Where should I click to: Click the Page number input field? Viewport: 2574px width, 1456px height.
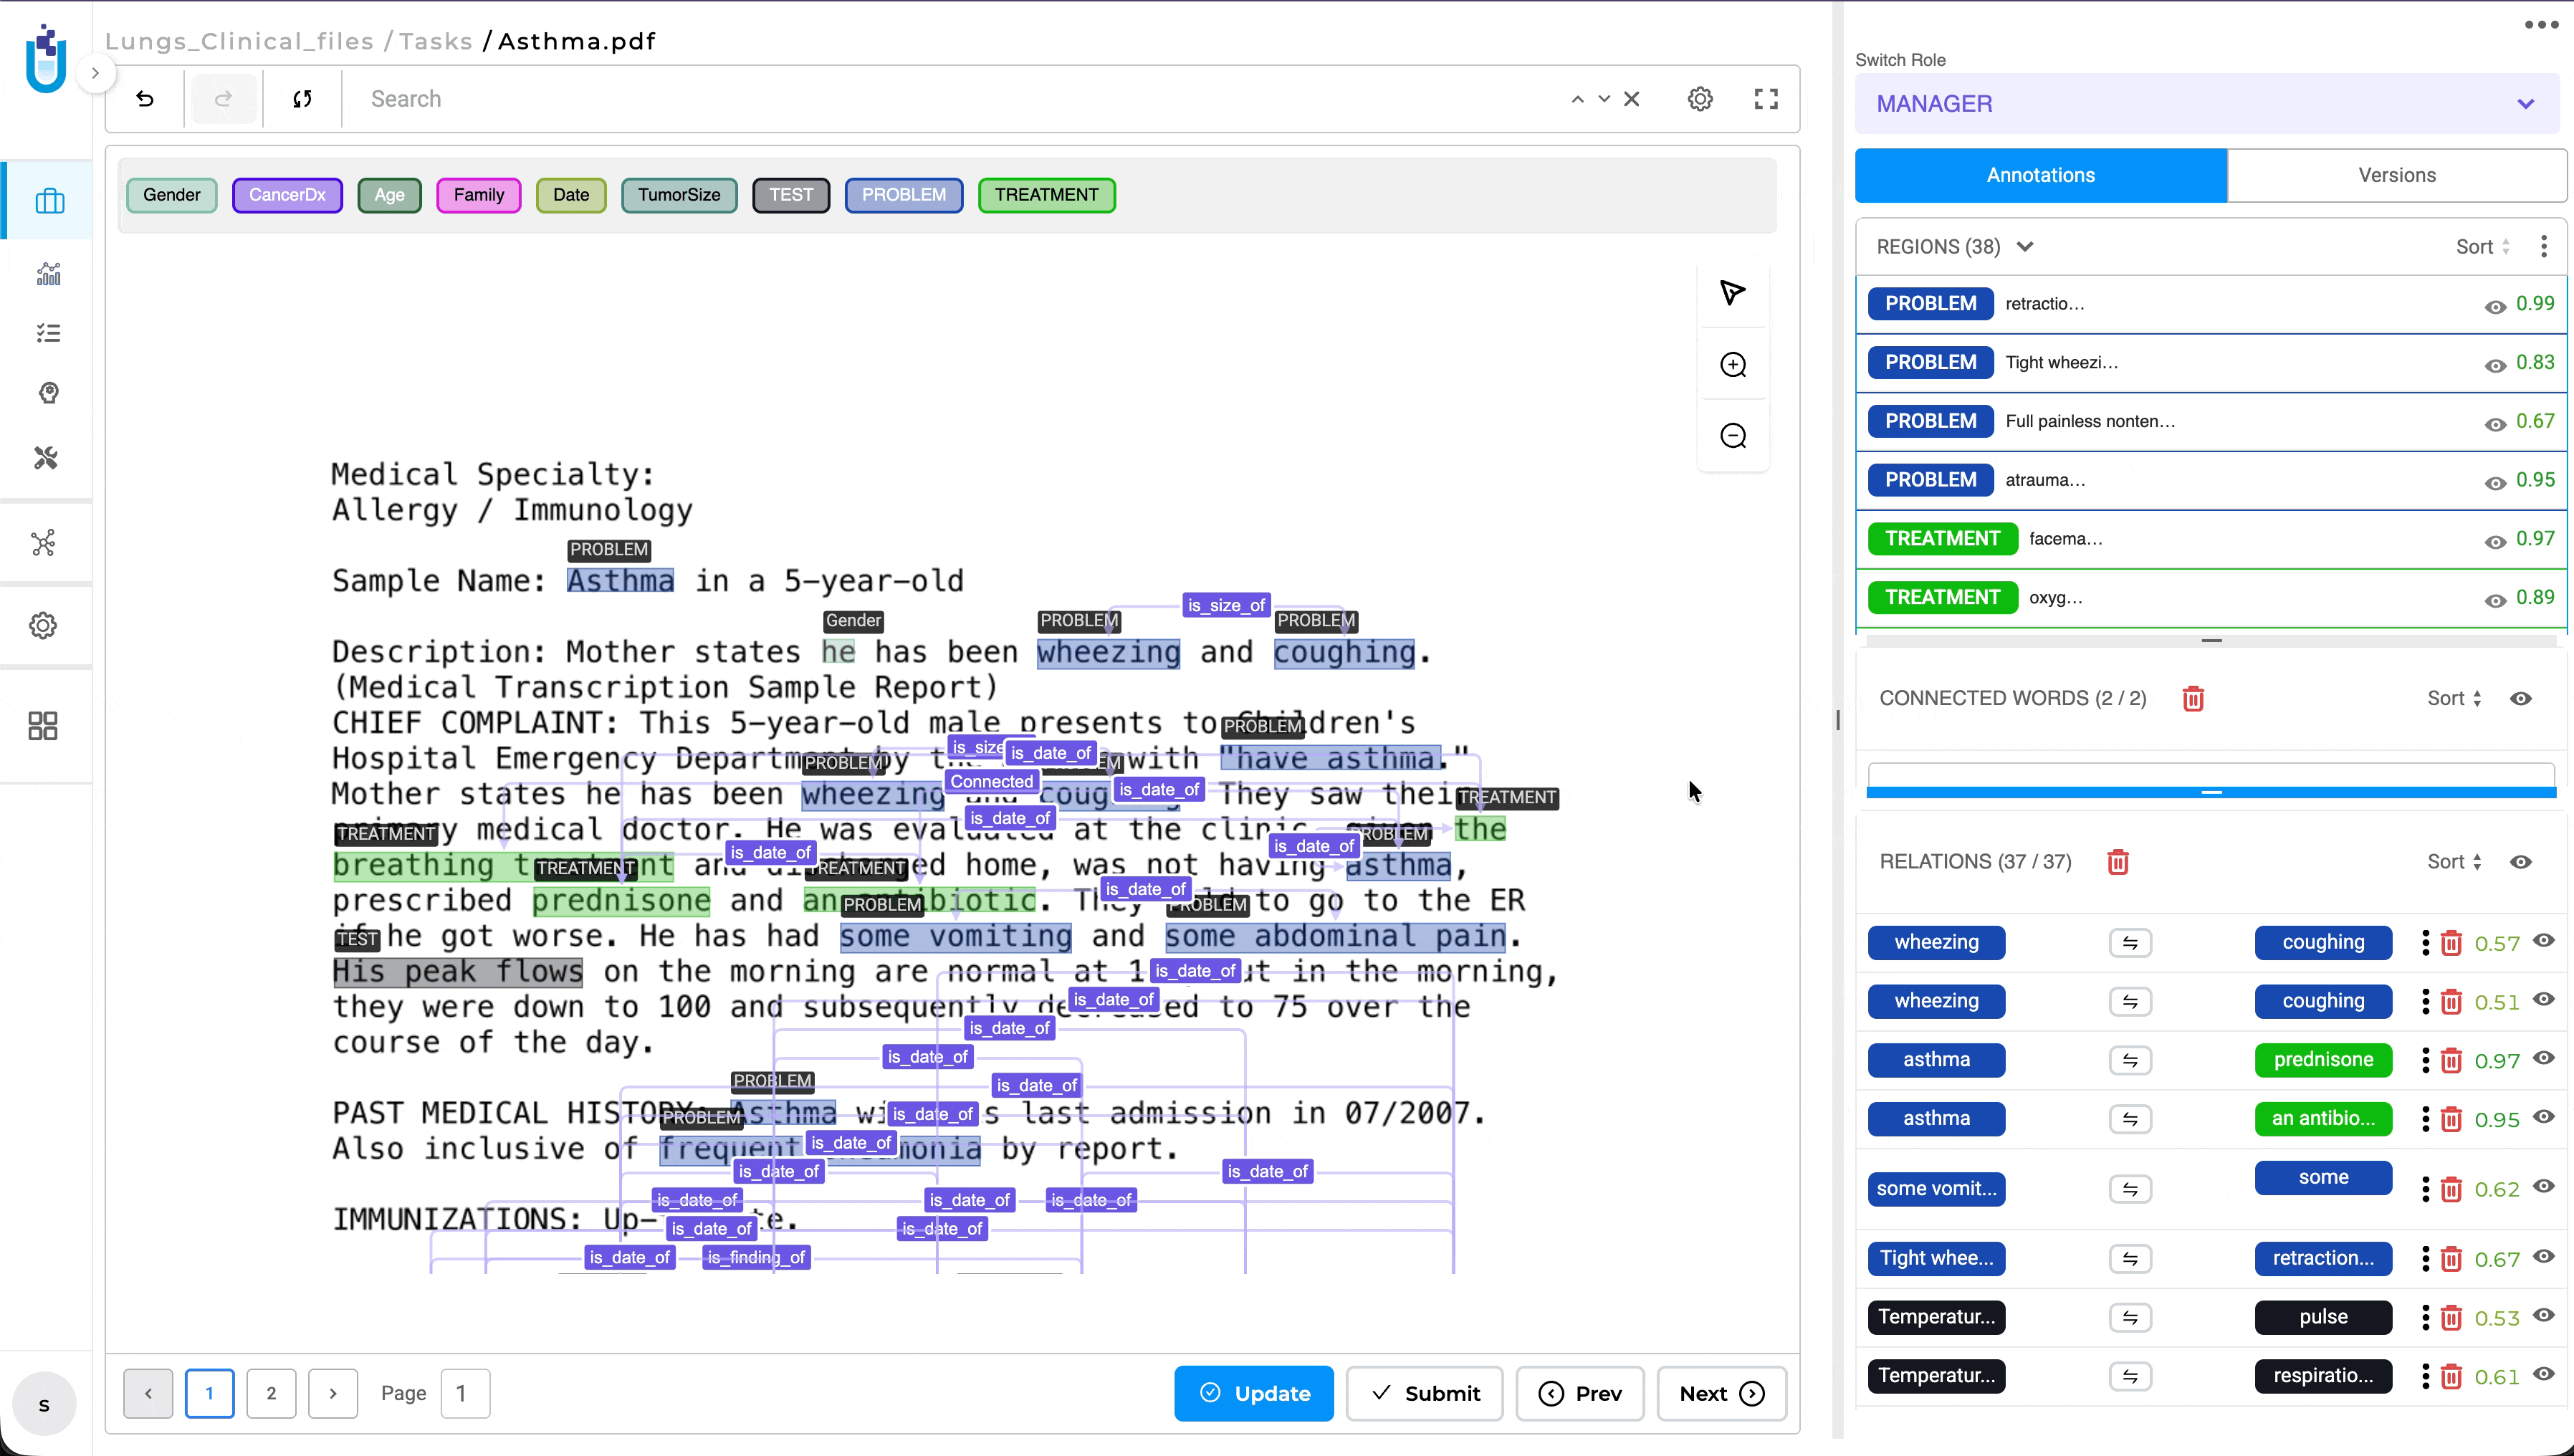click(464, 1393)
